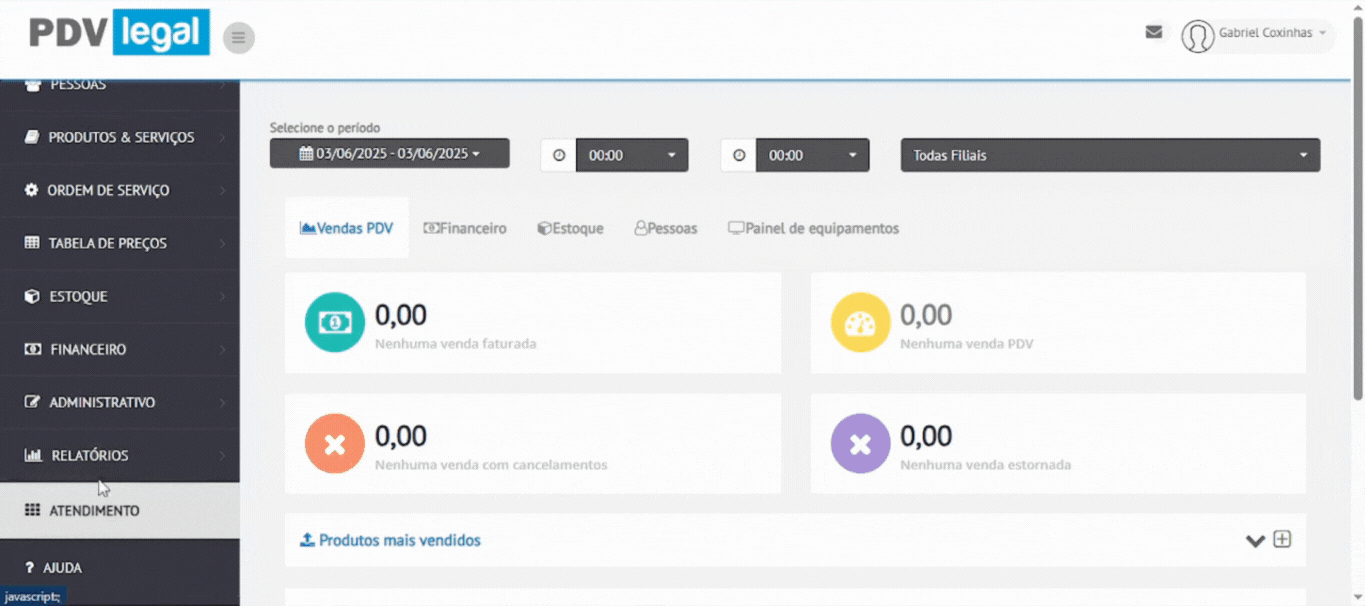Screen dimensions: 1365x606
Task: Click the hamburger menu toggle button
Action: coord(238,38)
